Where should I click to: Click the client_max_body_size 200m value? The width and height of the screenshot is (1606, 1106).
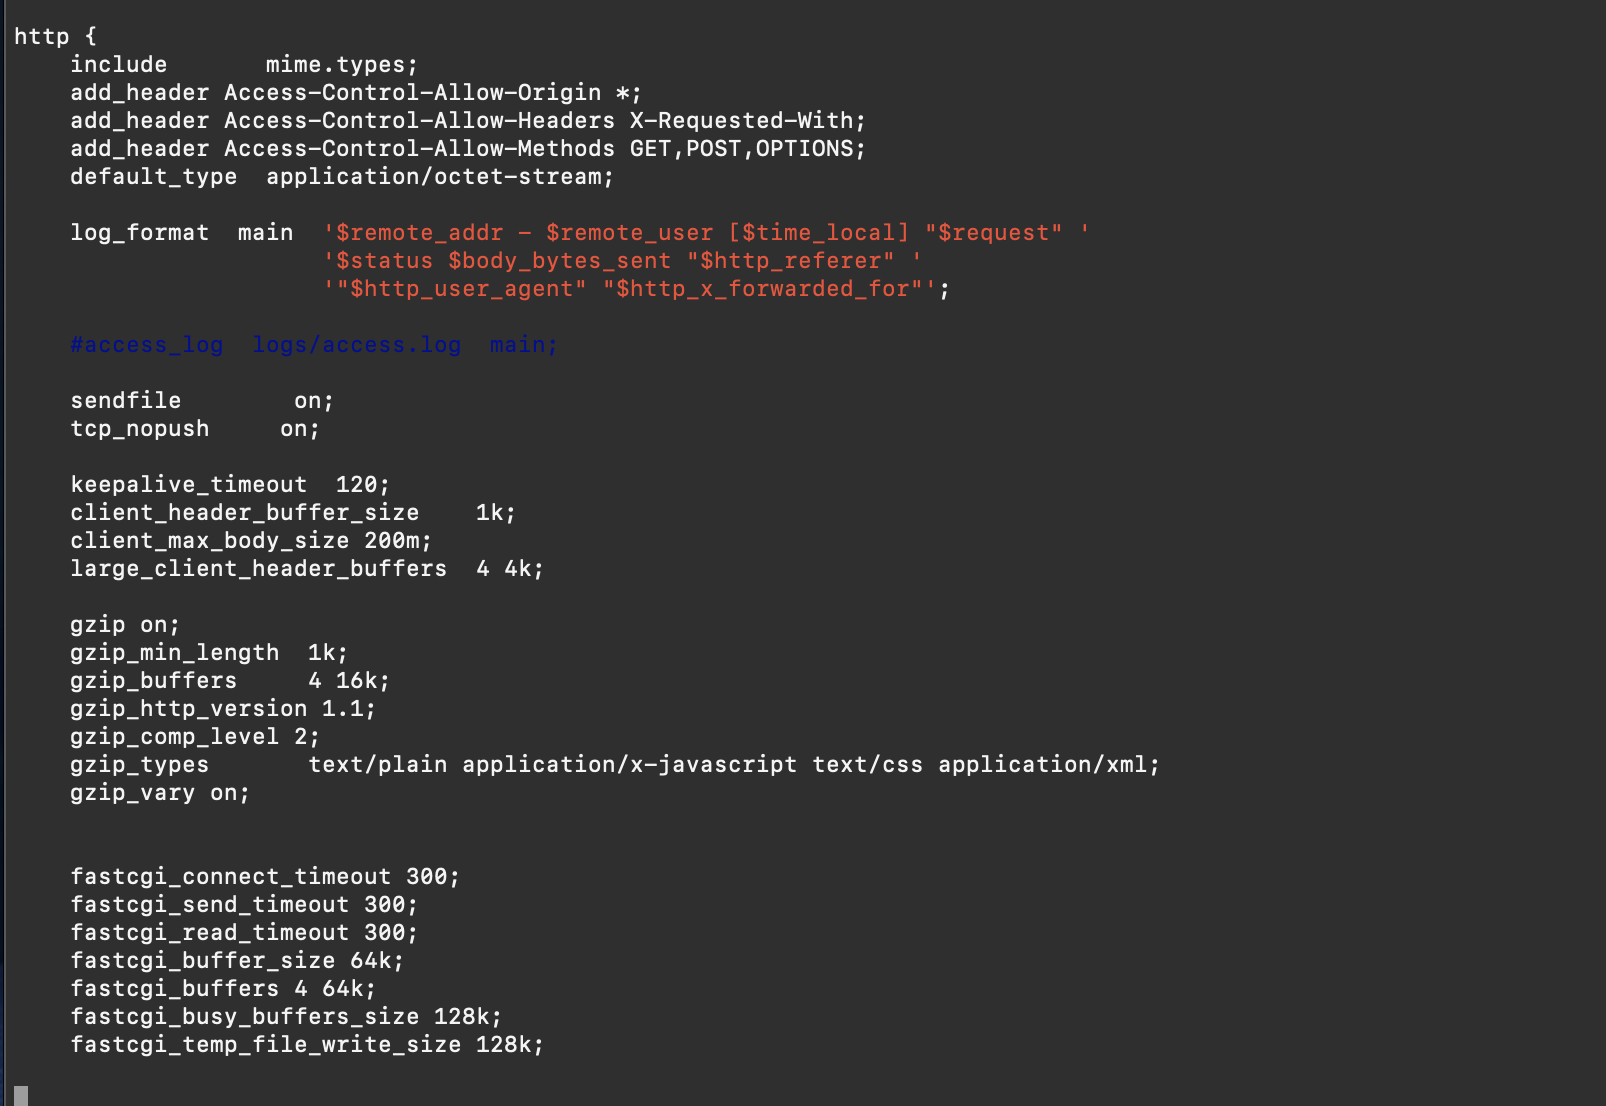click(x=397, y=541)
